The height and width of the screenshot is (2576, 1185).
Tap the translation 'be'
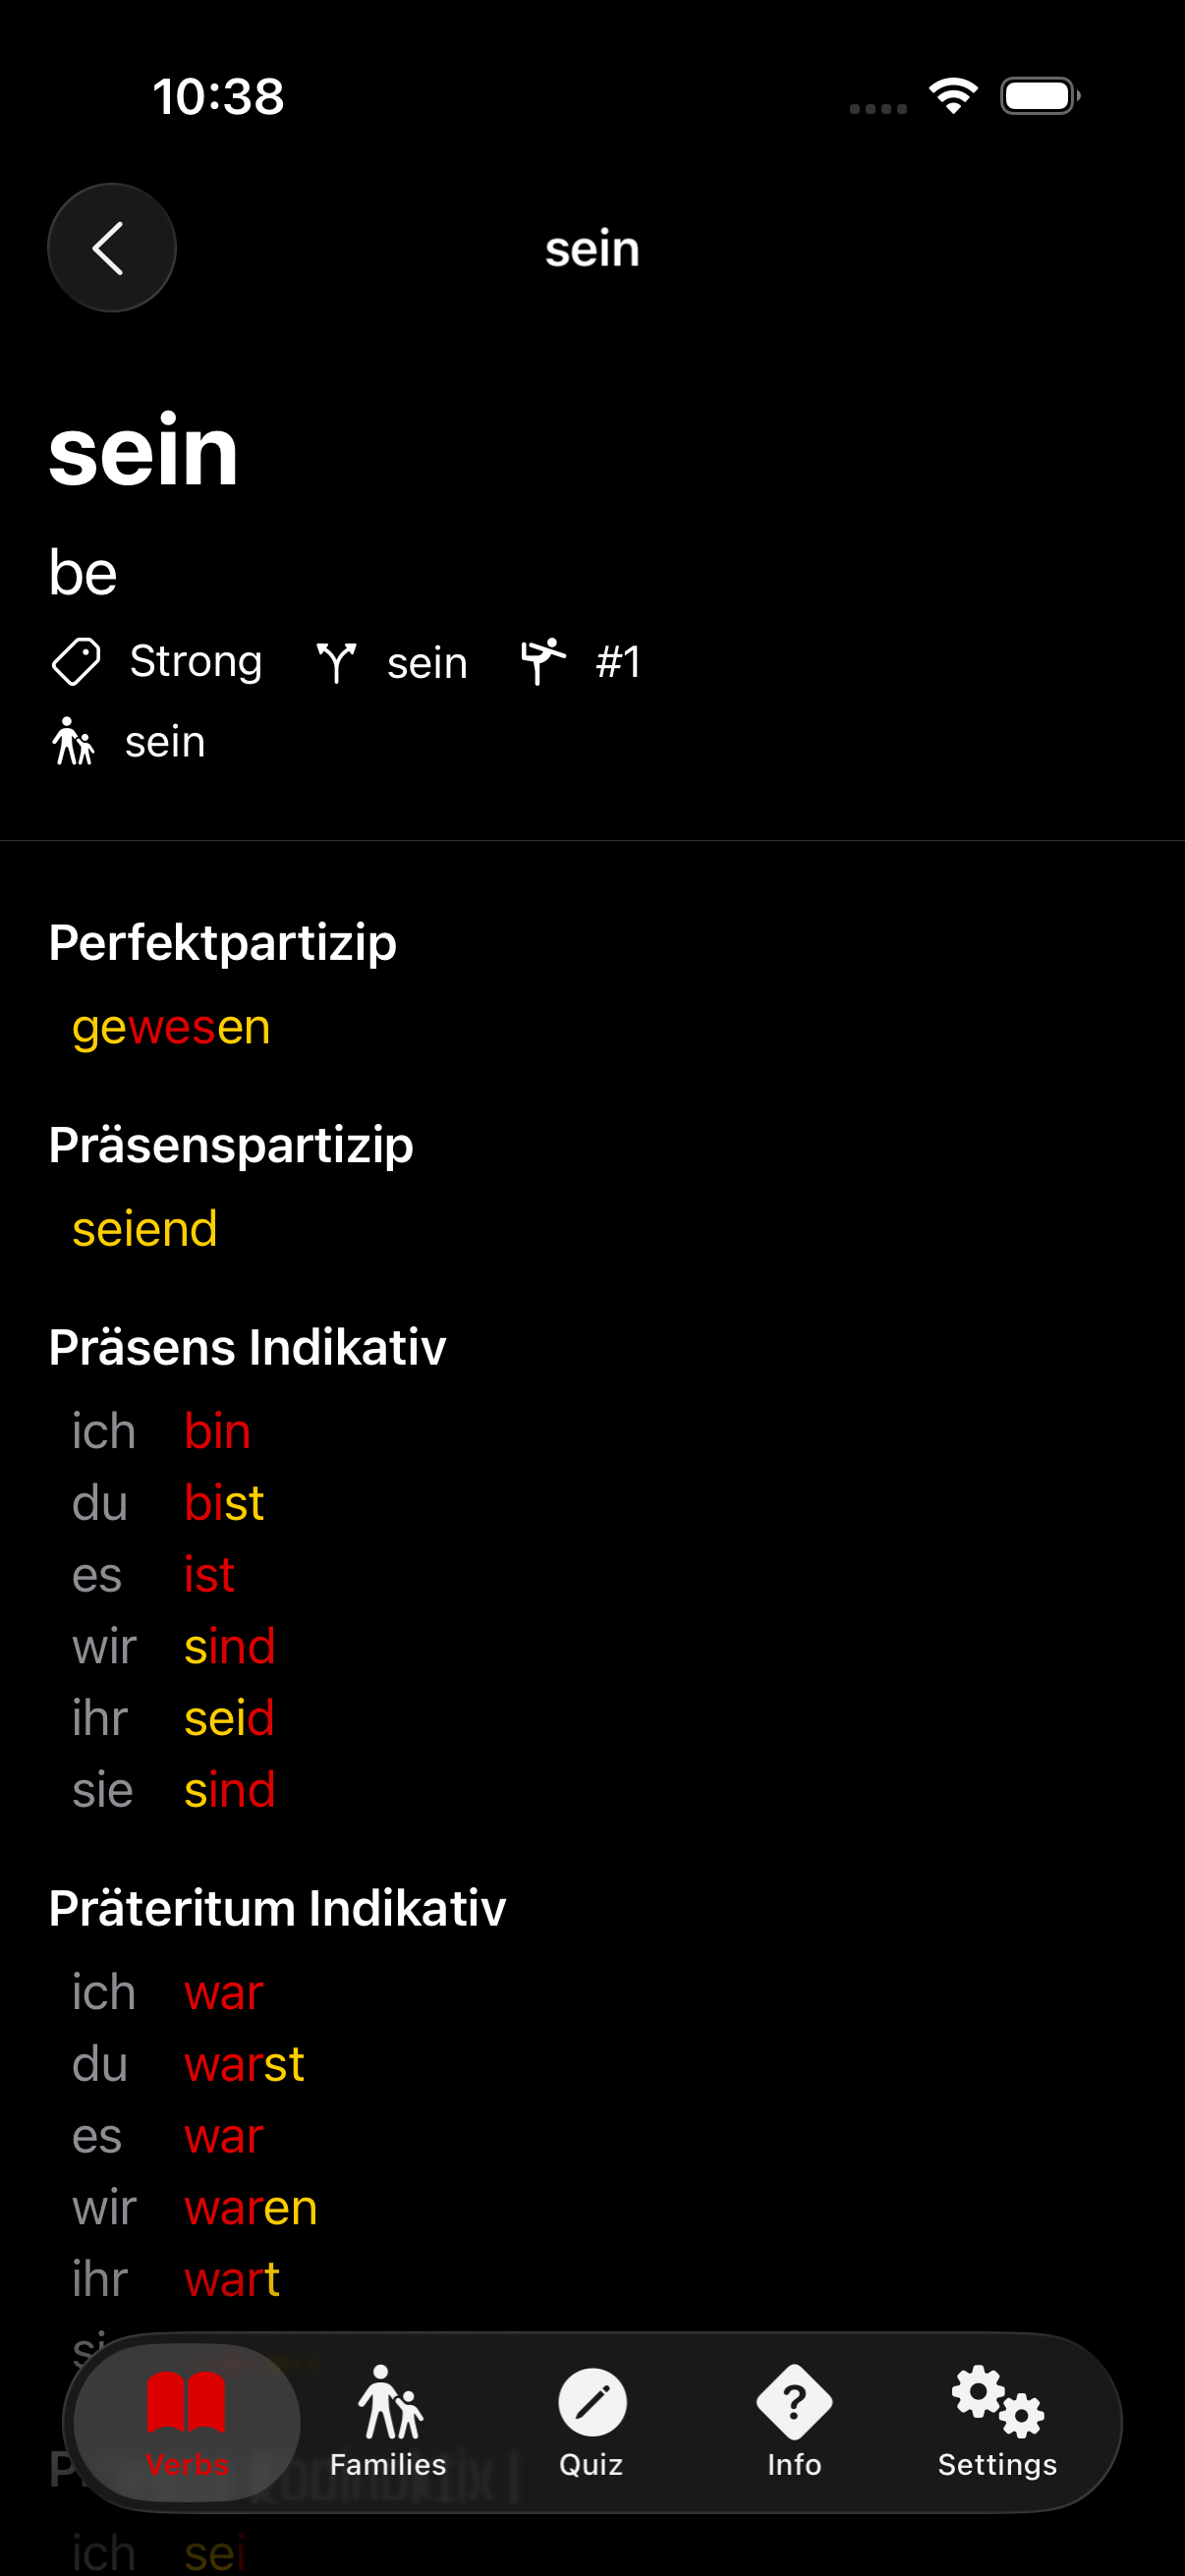[x=84, y=572]
